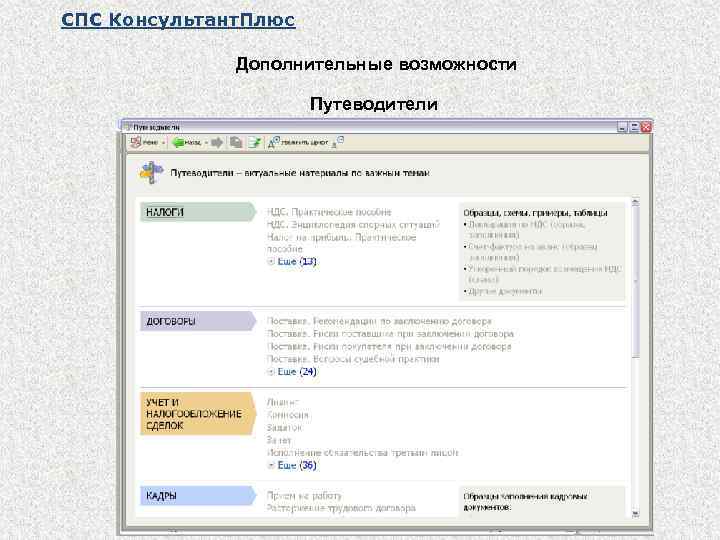Screen dimensions: 720x540
Task: Open Ускоренный порядок возмещения НДС link
Action: pos(544,274)
